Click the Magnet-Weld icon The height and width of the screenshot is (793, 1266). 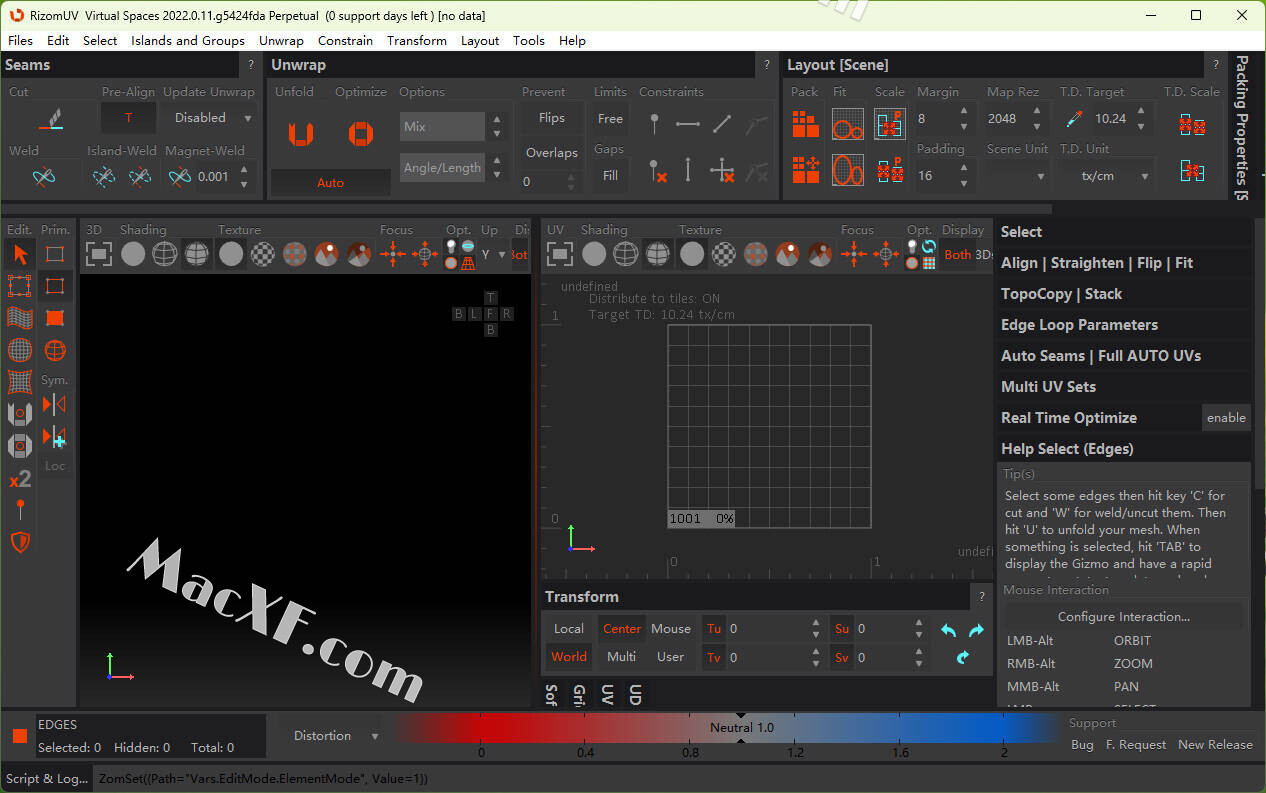tap(180, 177)
